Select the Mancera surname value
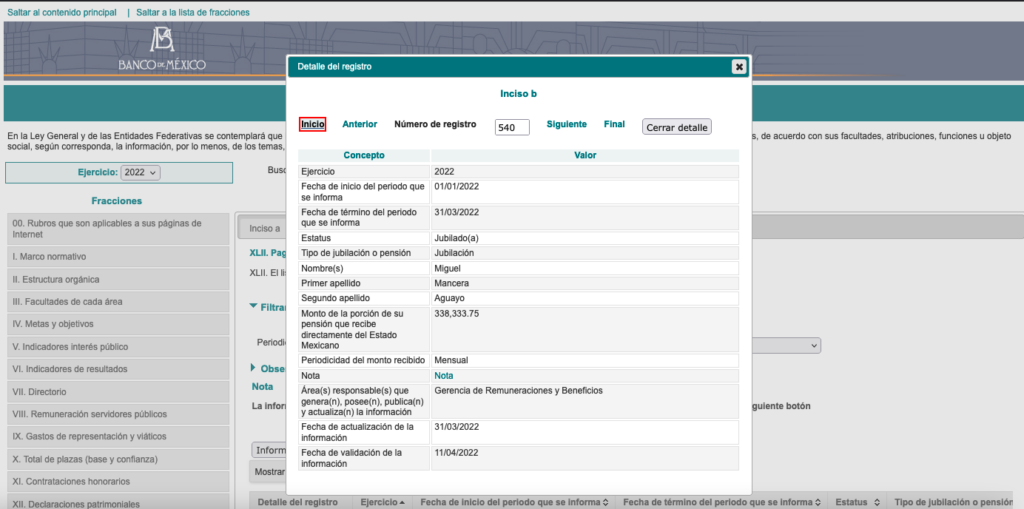Viewport: 1024px width, 509px height. (x=452, y=283)
